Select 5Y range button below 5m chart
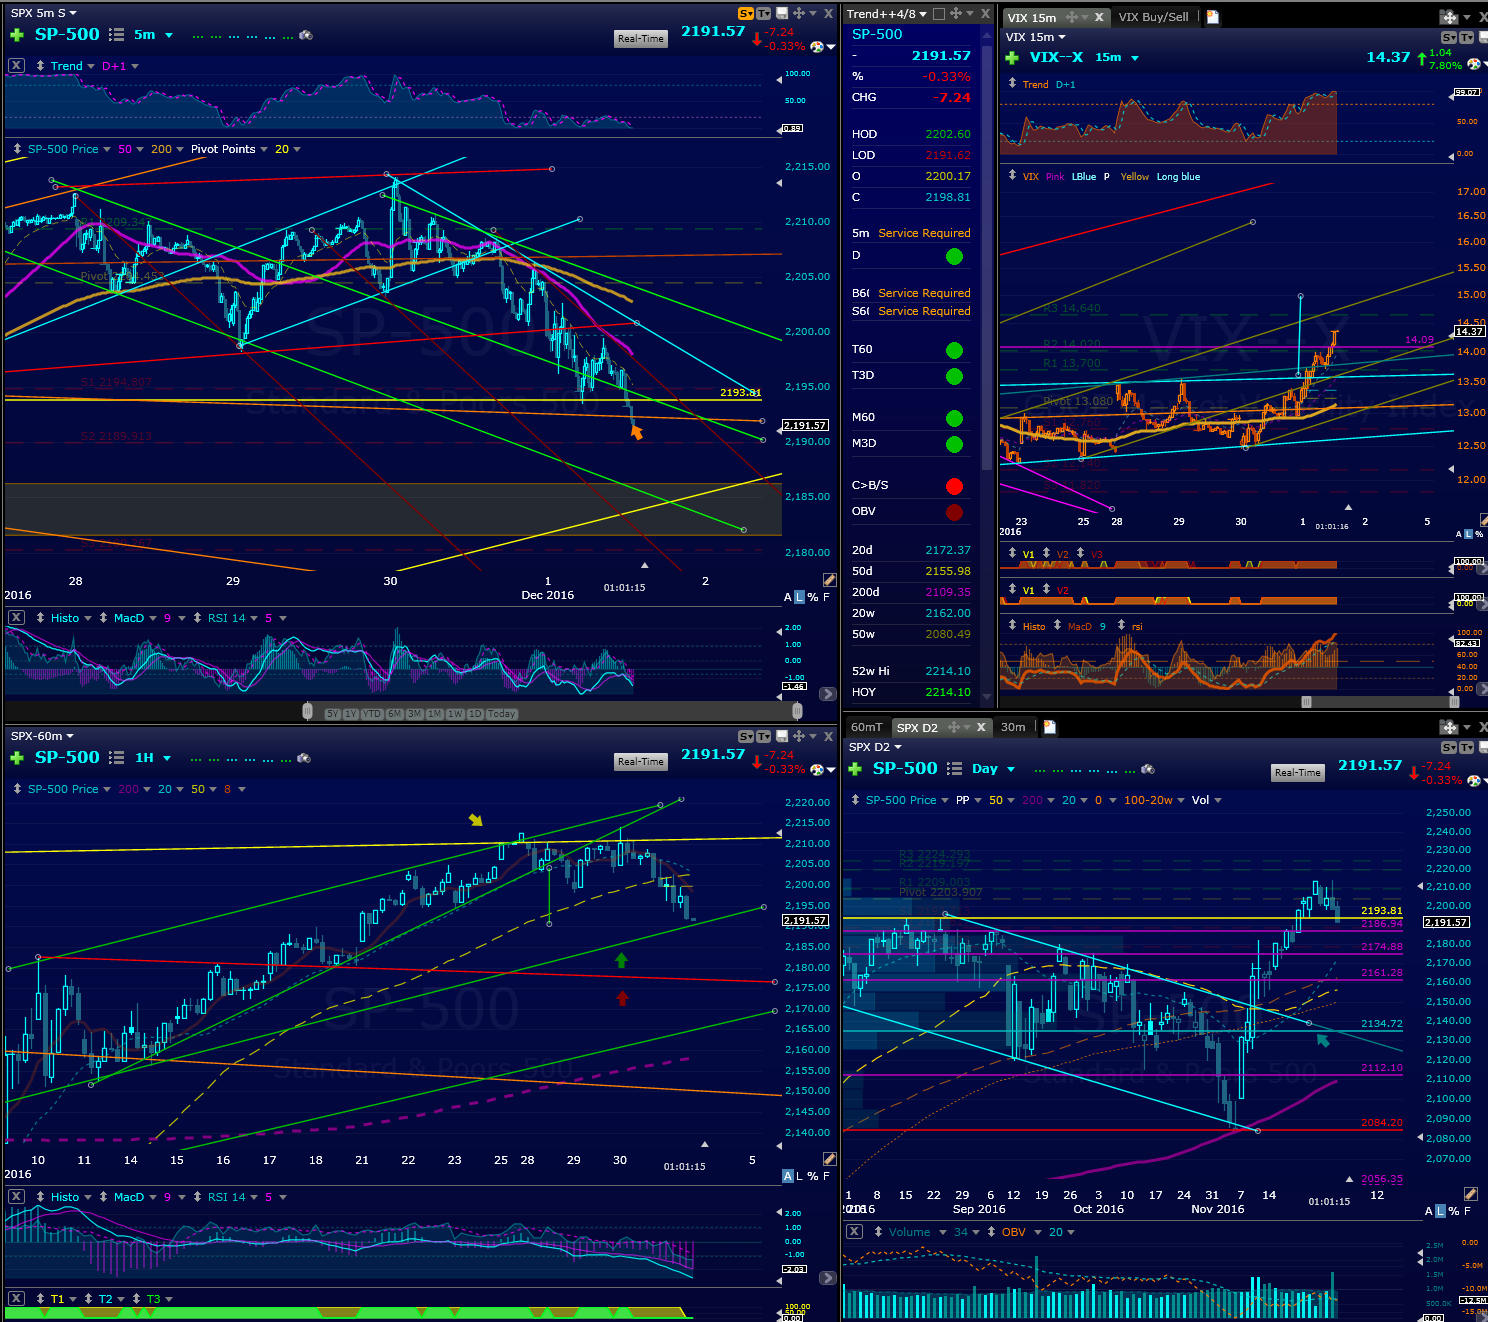The image size is (1488, 1322). 332,713
